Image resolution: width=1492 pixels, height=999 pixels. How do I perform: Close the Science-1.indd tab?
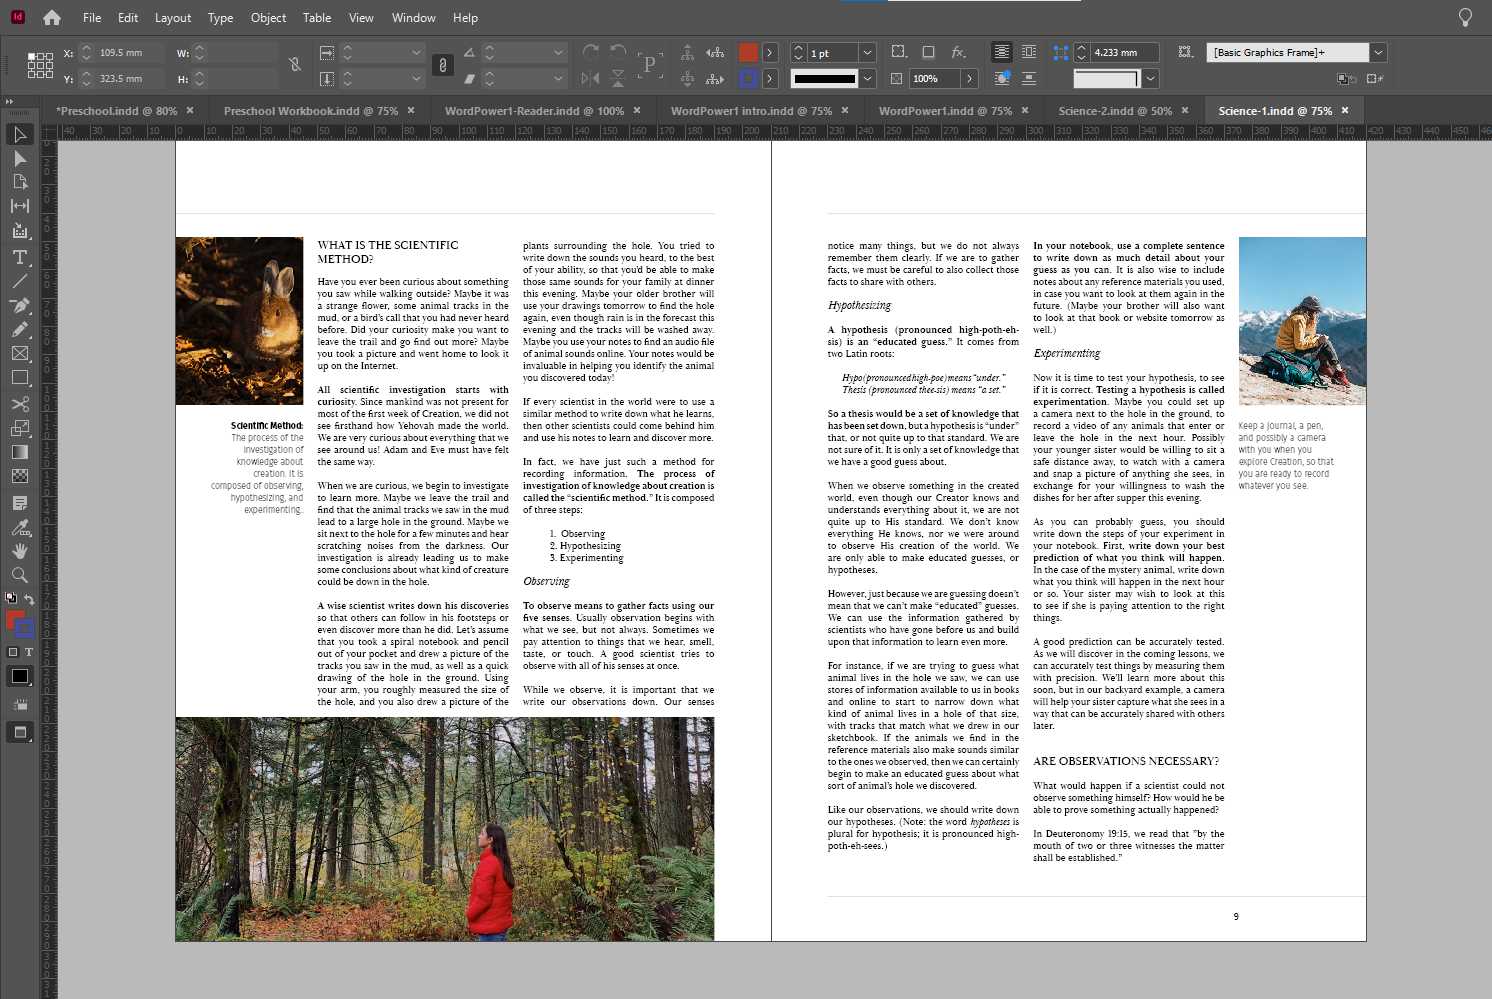tap(1345, 110)
